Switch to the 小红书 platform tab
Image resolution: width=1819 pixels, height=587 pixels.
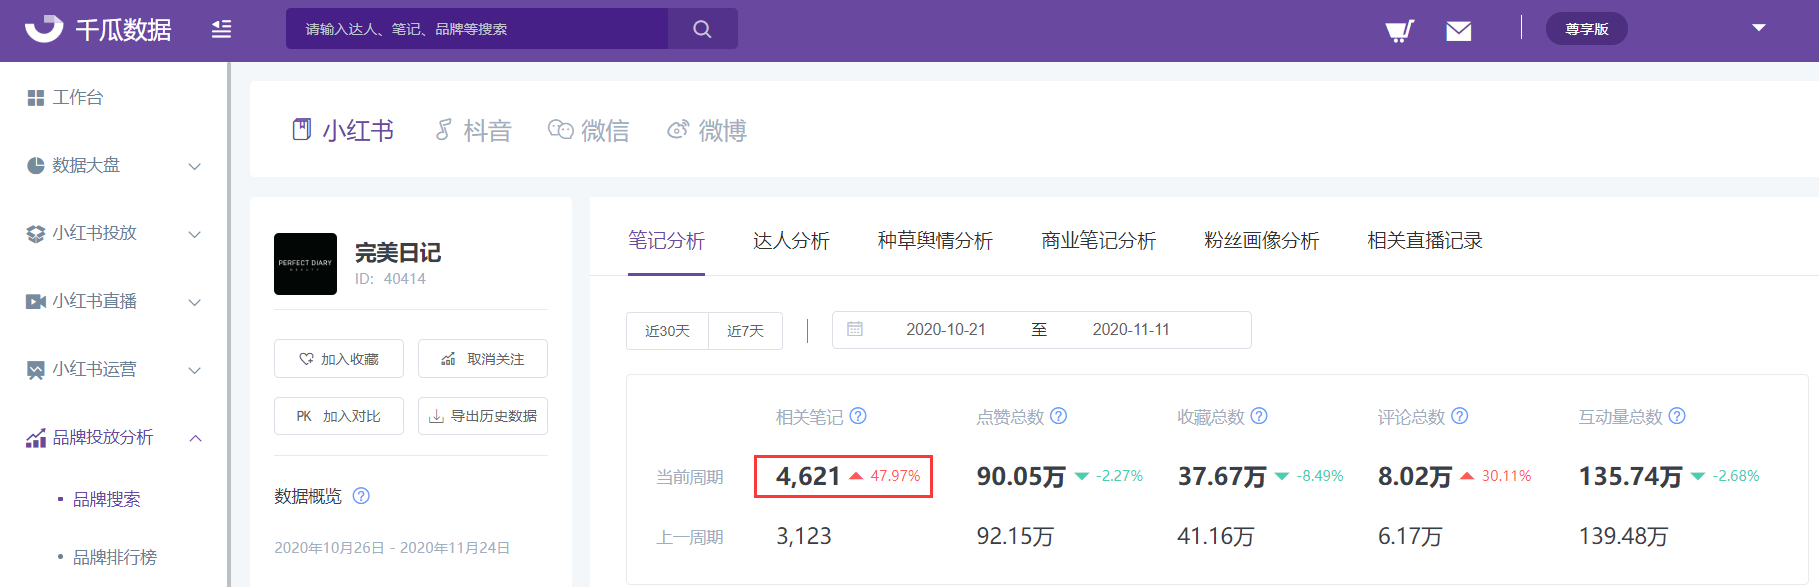(343, 130)
